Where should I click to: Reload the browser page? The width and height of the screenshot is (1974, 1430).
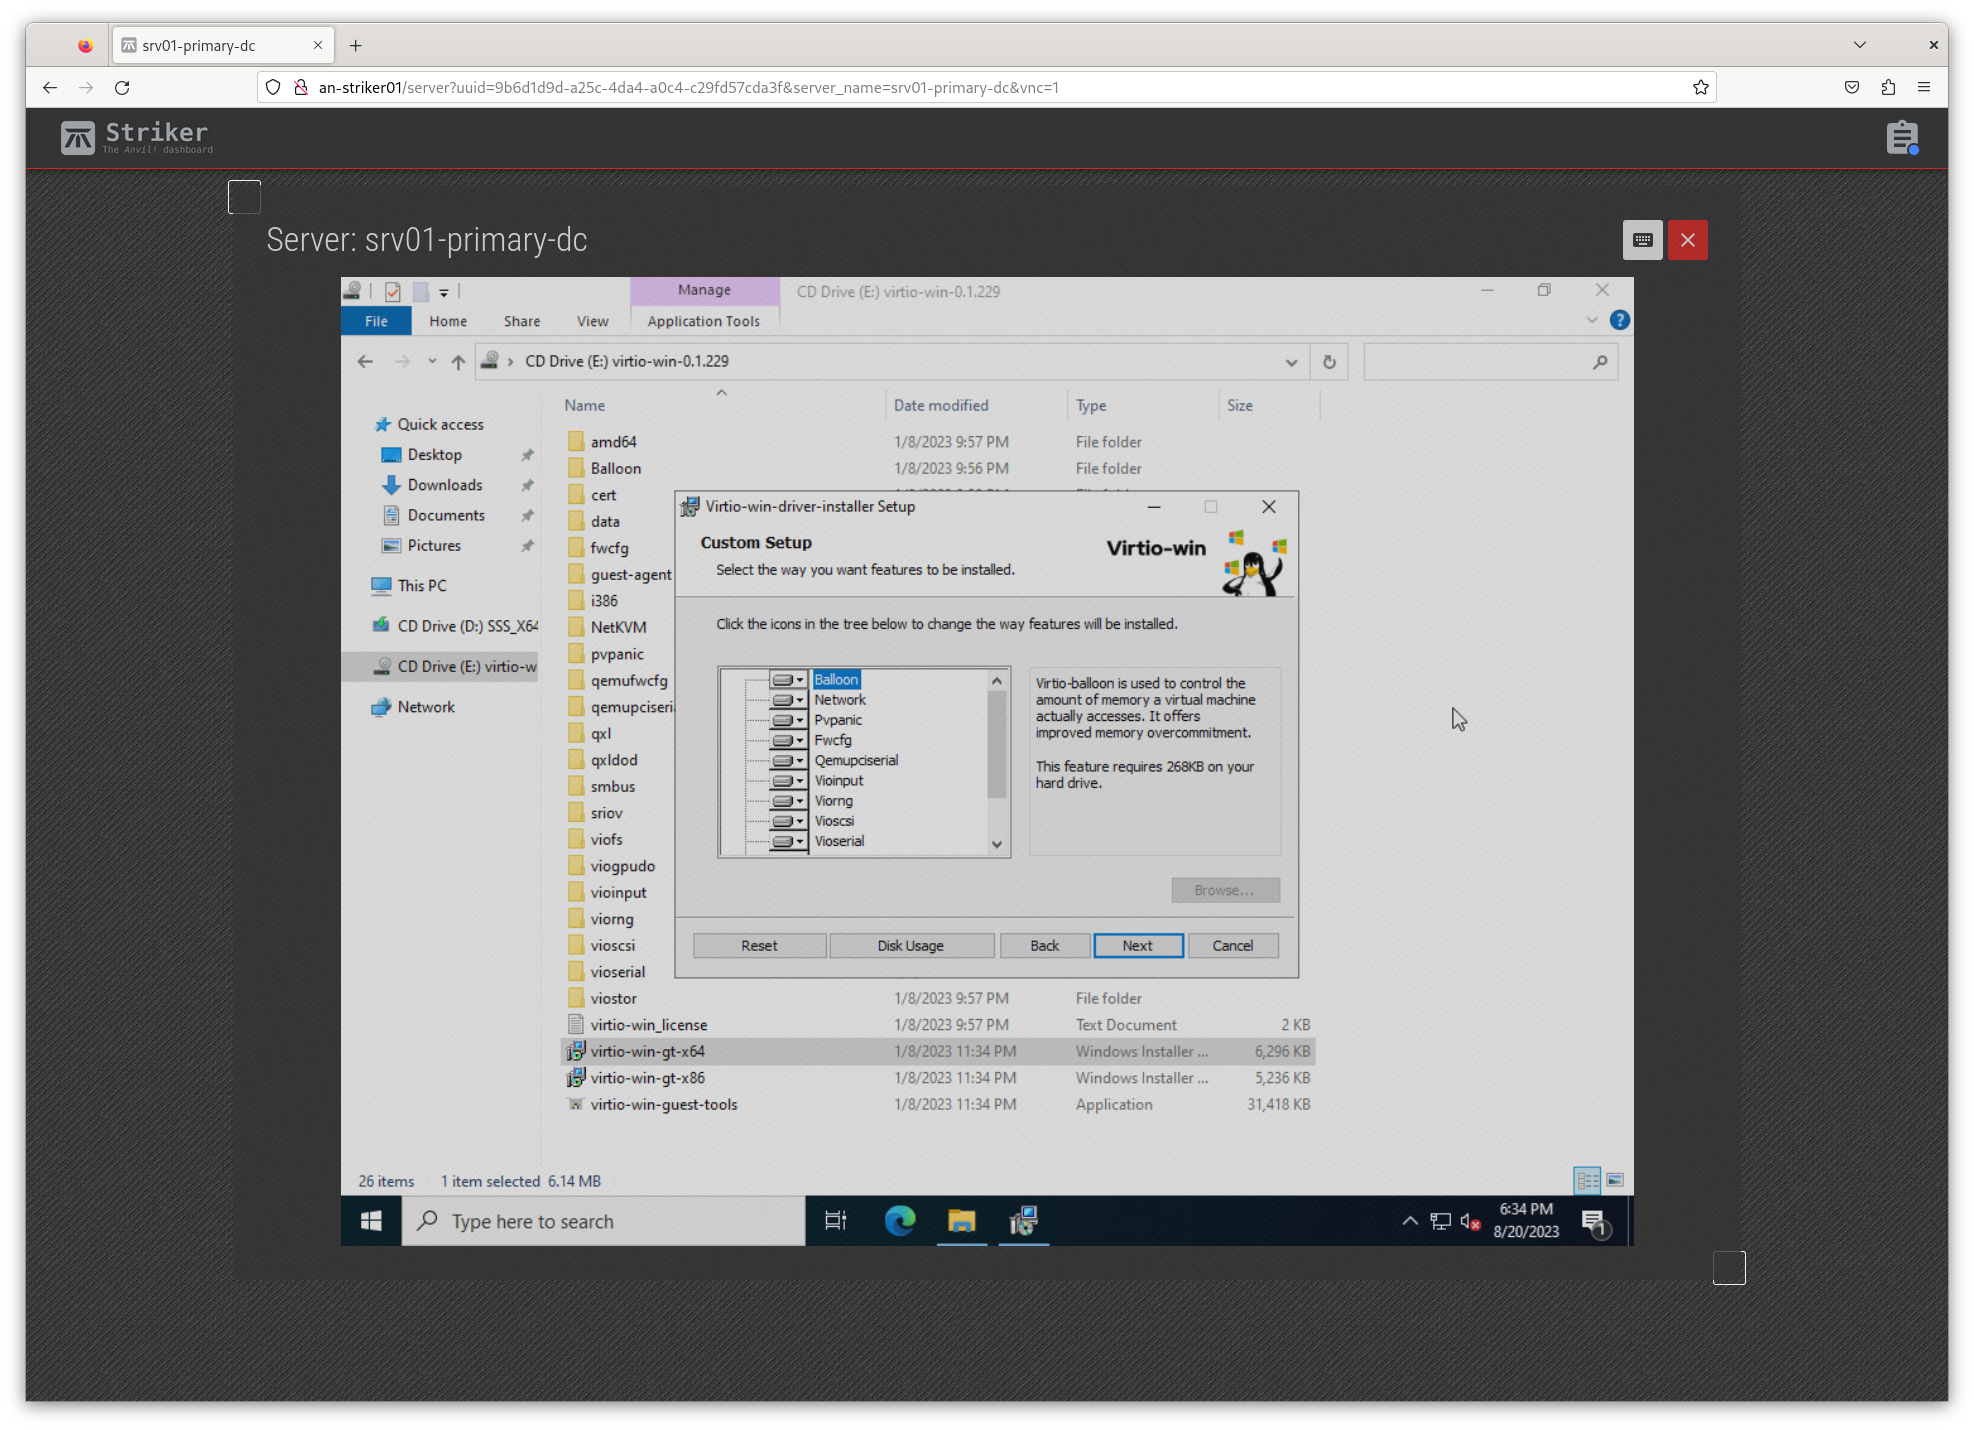point(122,88)
